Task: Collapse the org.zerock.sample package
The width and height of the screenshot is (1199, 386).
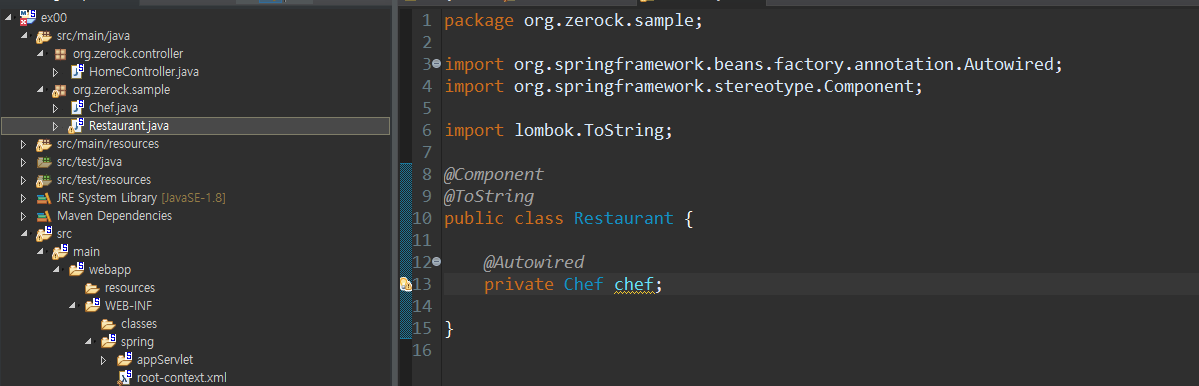Action: click(41, 90)
